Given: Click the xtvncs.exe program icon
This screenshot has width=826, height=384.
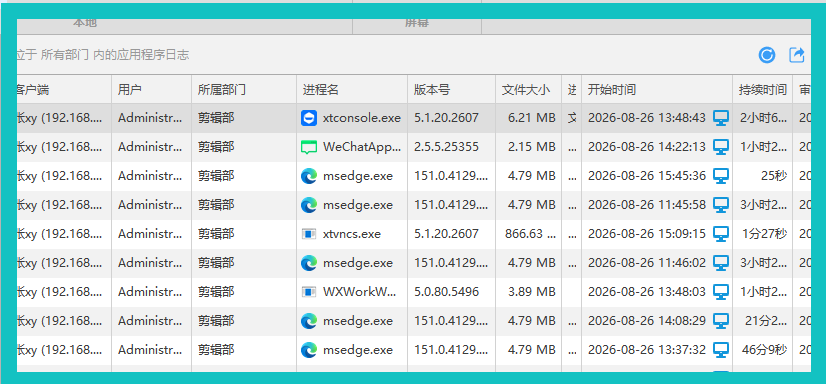Looking at the screenshot, I should tap(309, 234).
